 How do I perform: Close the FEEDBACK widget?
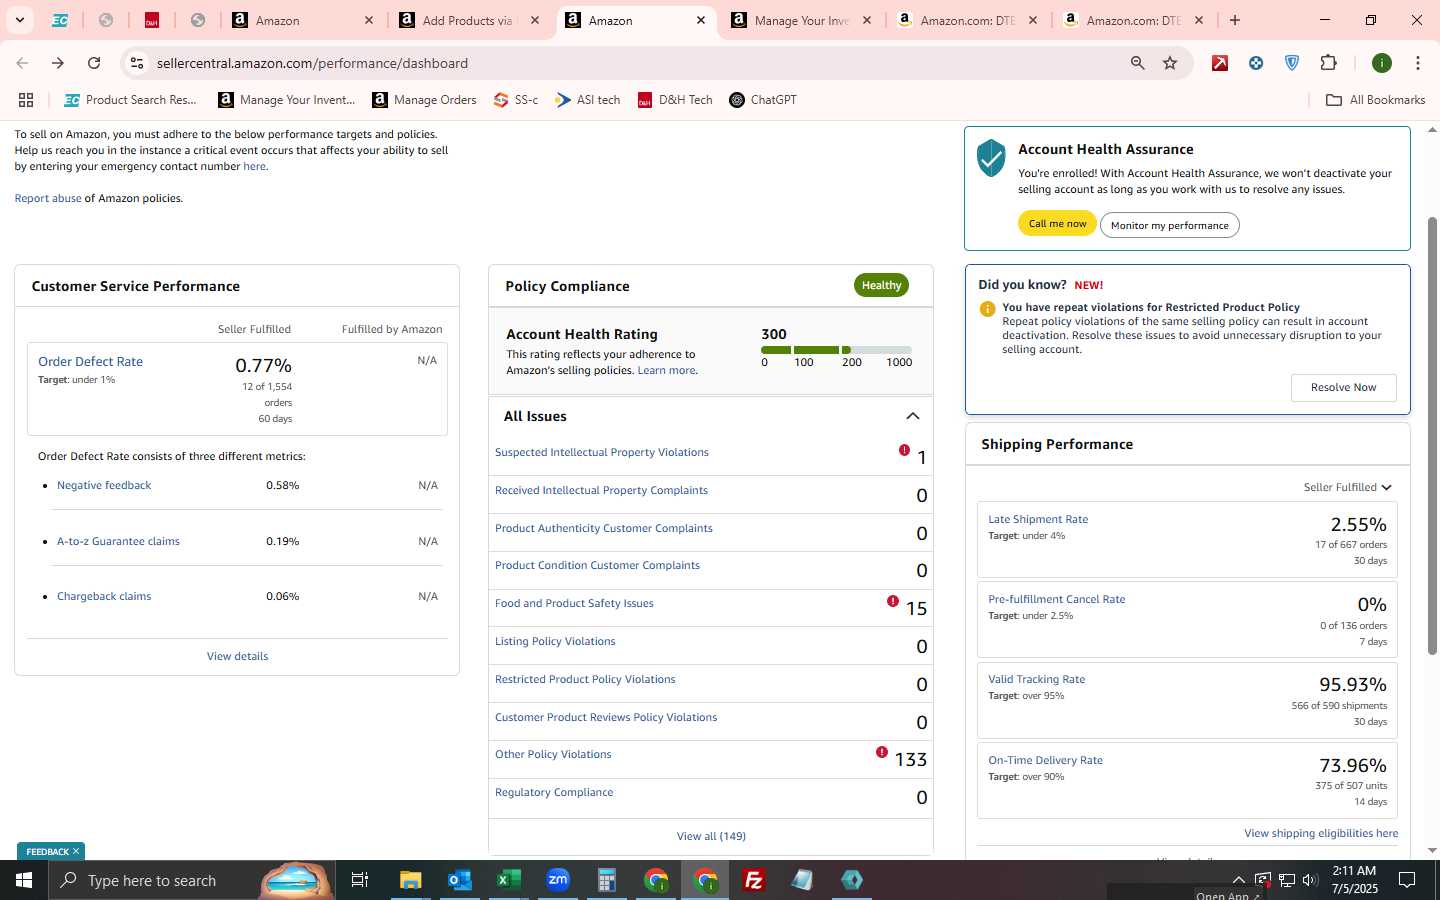point(75,851)
